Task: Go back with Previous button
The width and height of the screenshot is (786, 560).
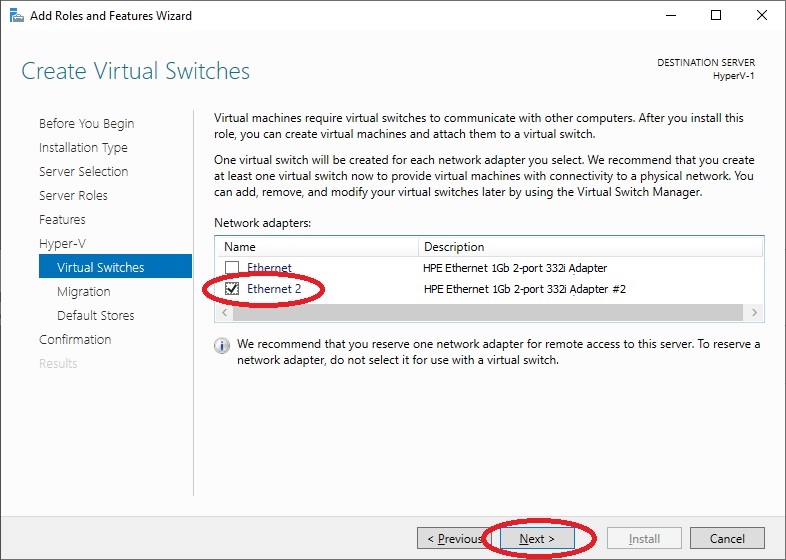Action: point(454,538)
